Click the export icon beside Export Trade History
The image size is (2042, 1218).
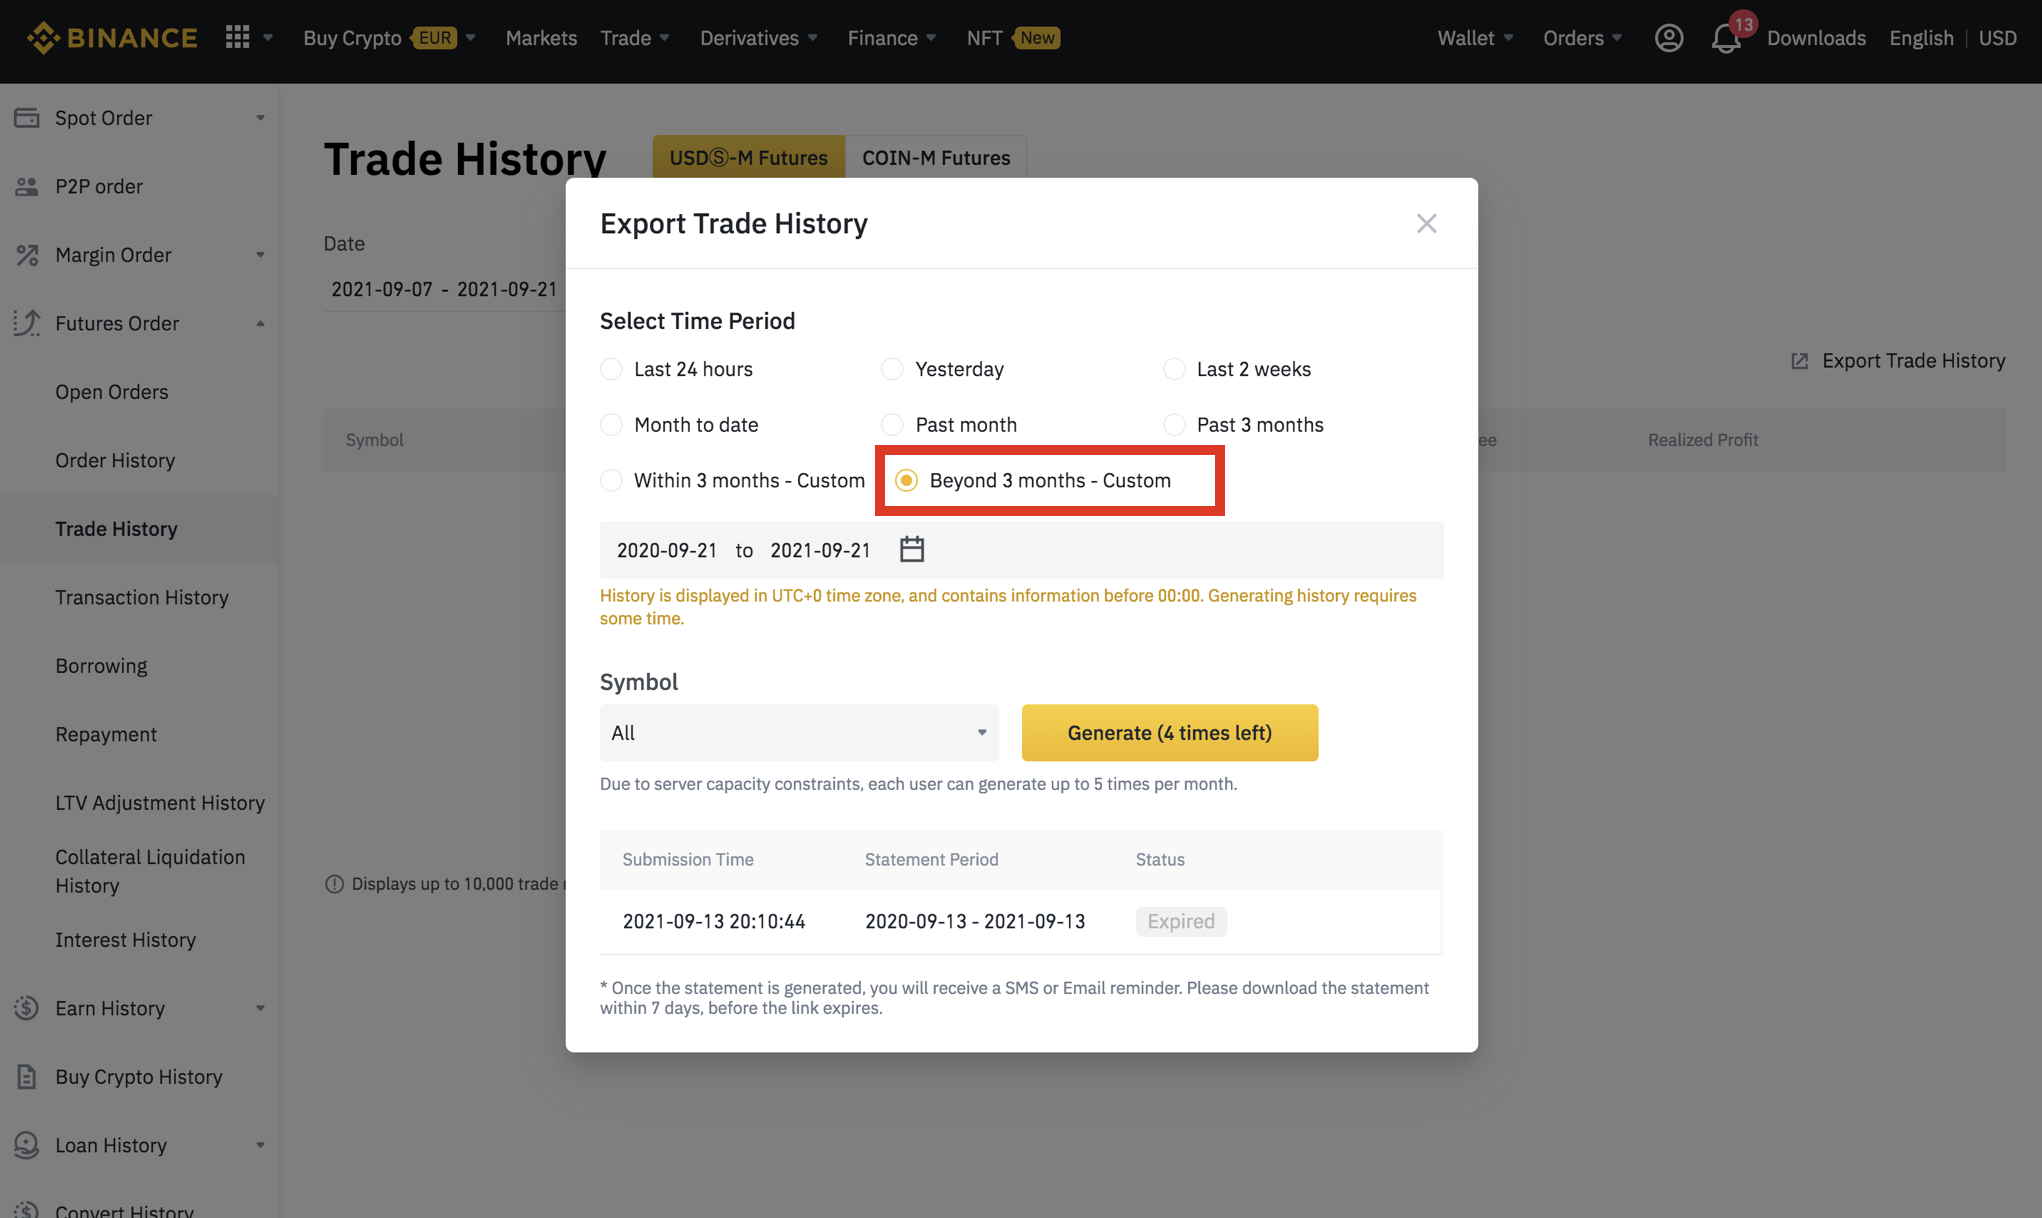coord(1799,361)
